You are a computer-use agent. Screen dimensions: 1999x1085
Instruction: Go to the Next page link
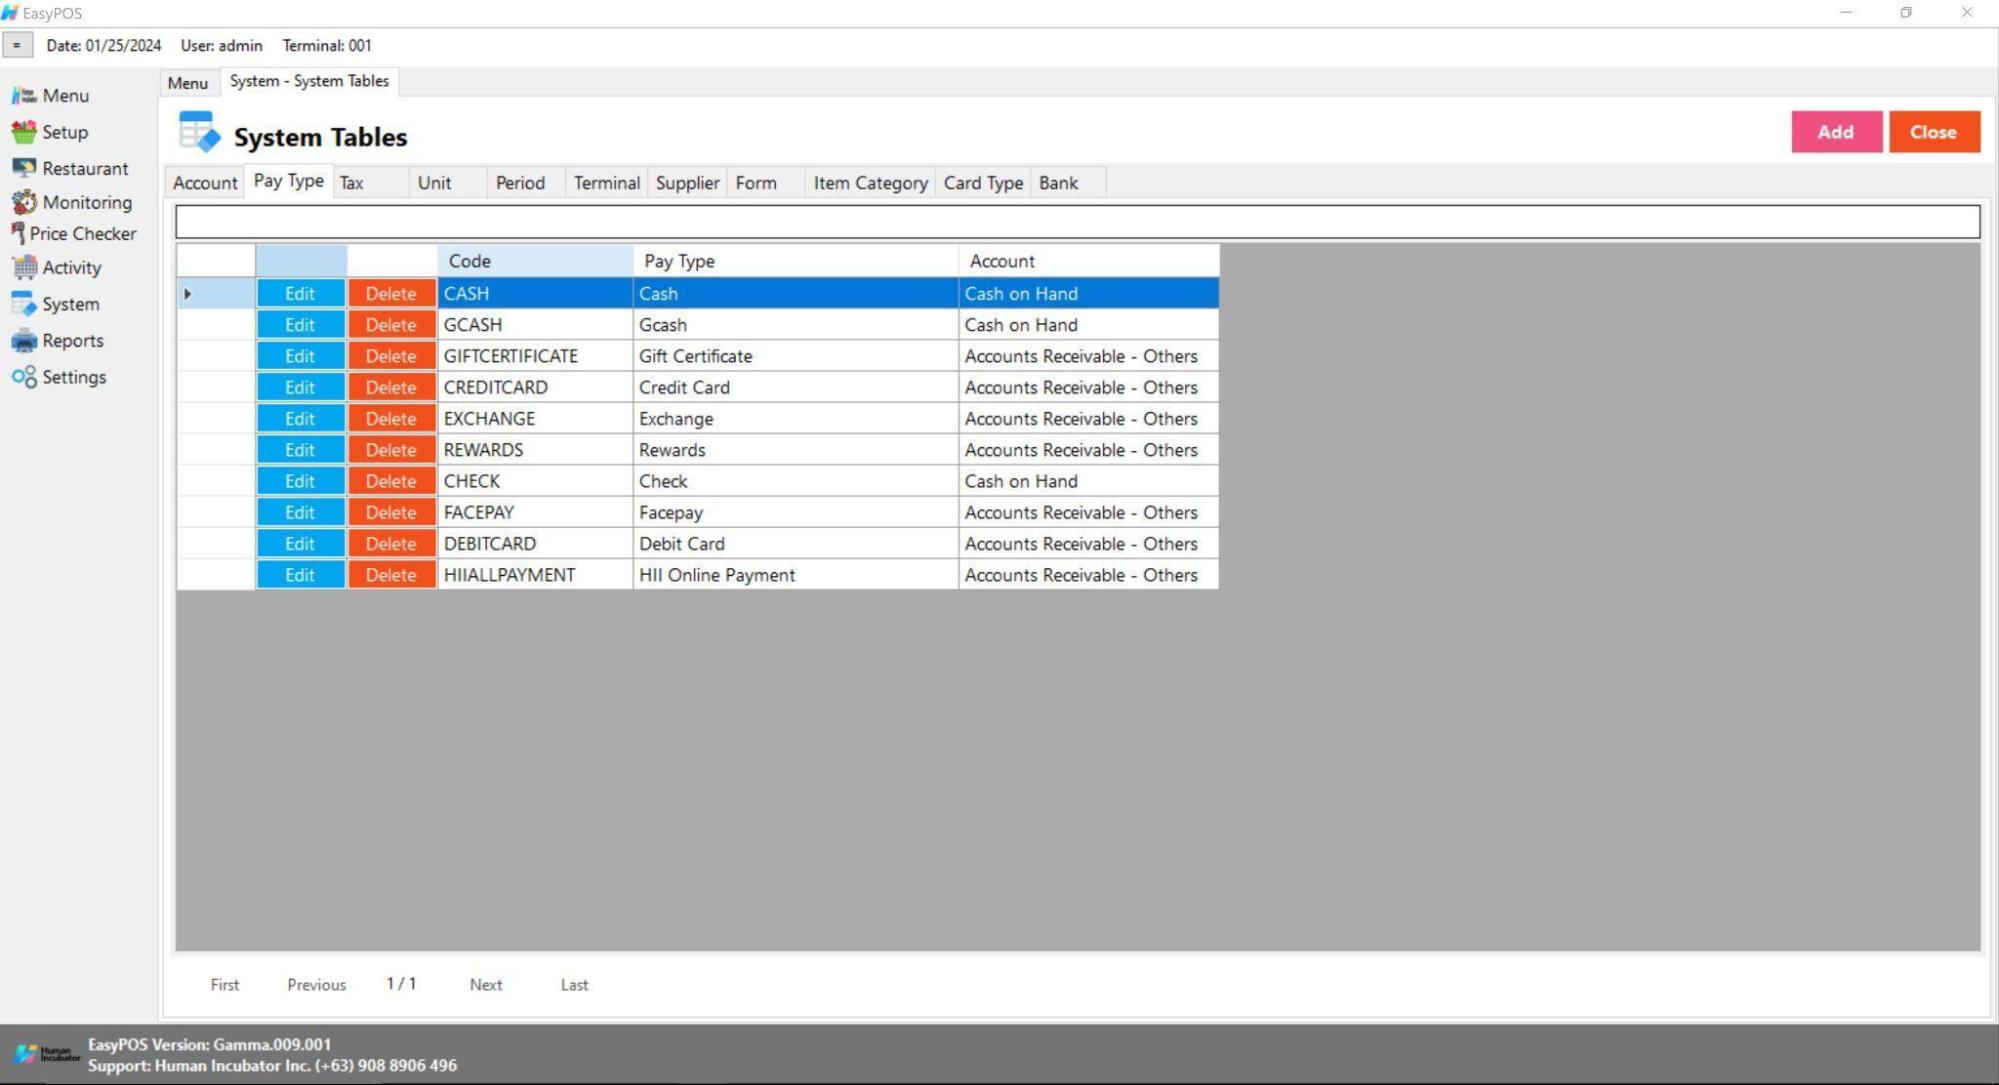click(x=485, y=985)
